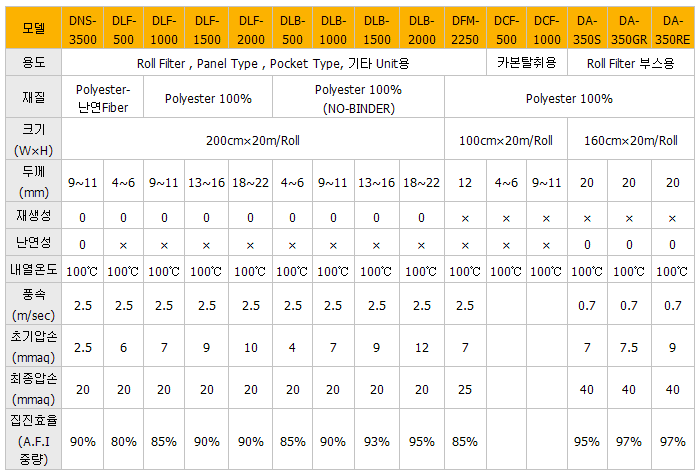Image resolution: width=700 pixels, height=475 pixels.
Task: Click the 모델 header cell
Action: click(33, 28)
